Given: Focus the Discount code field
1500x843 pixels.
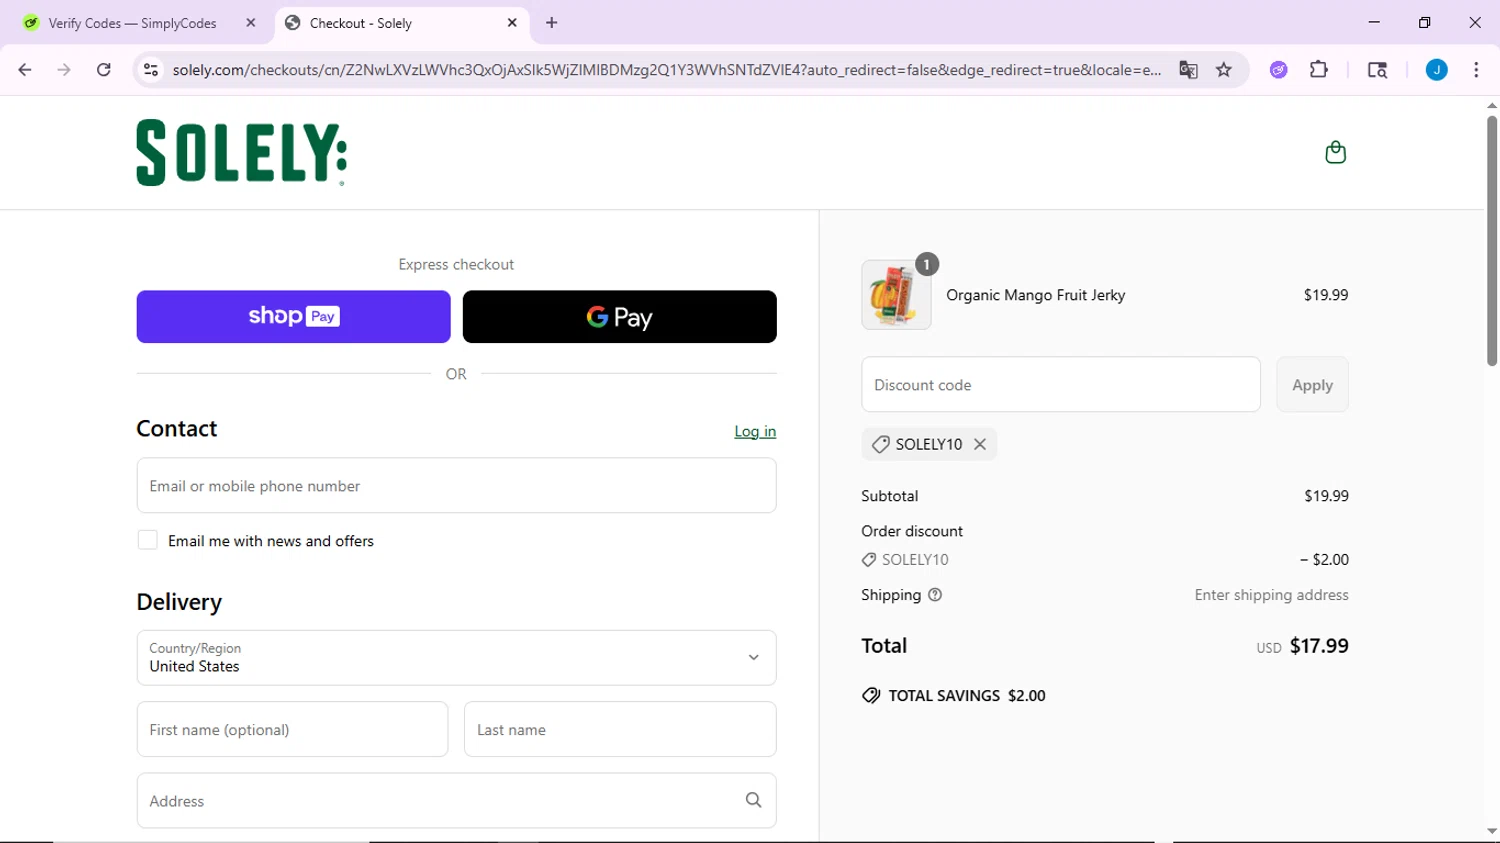Looking at the screenshot, I should click(x=1060, y=385).
